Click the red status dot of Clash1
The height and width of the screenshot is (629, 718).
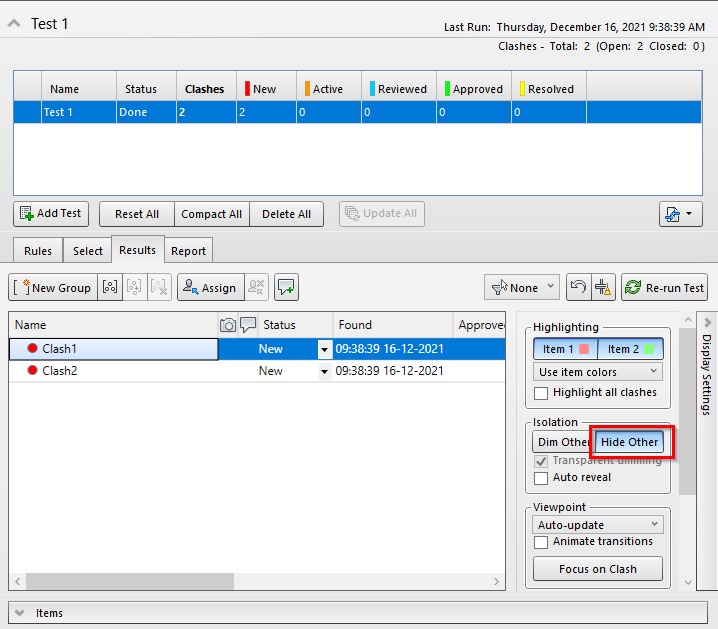32,348
